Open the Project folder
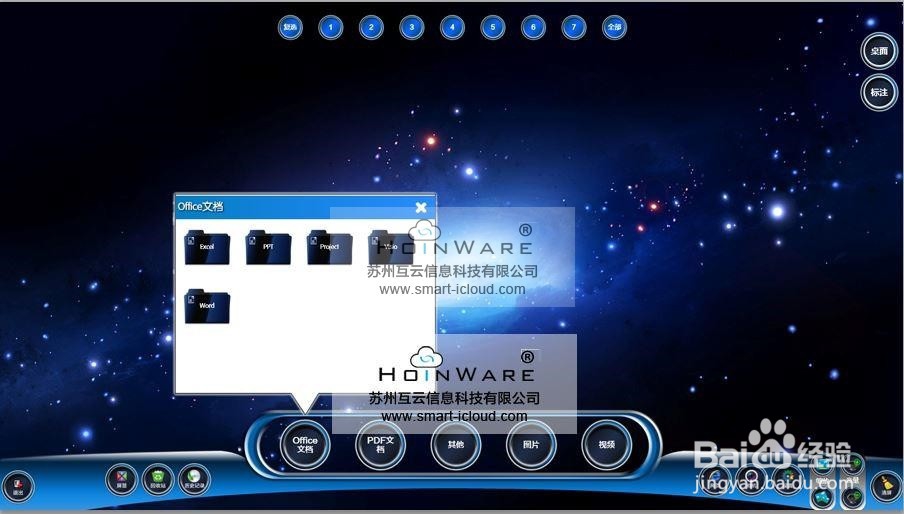904x514 pixels. point(329,247)
